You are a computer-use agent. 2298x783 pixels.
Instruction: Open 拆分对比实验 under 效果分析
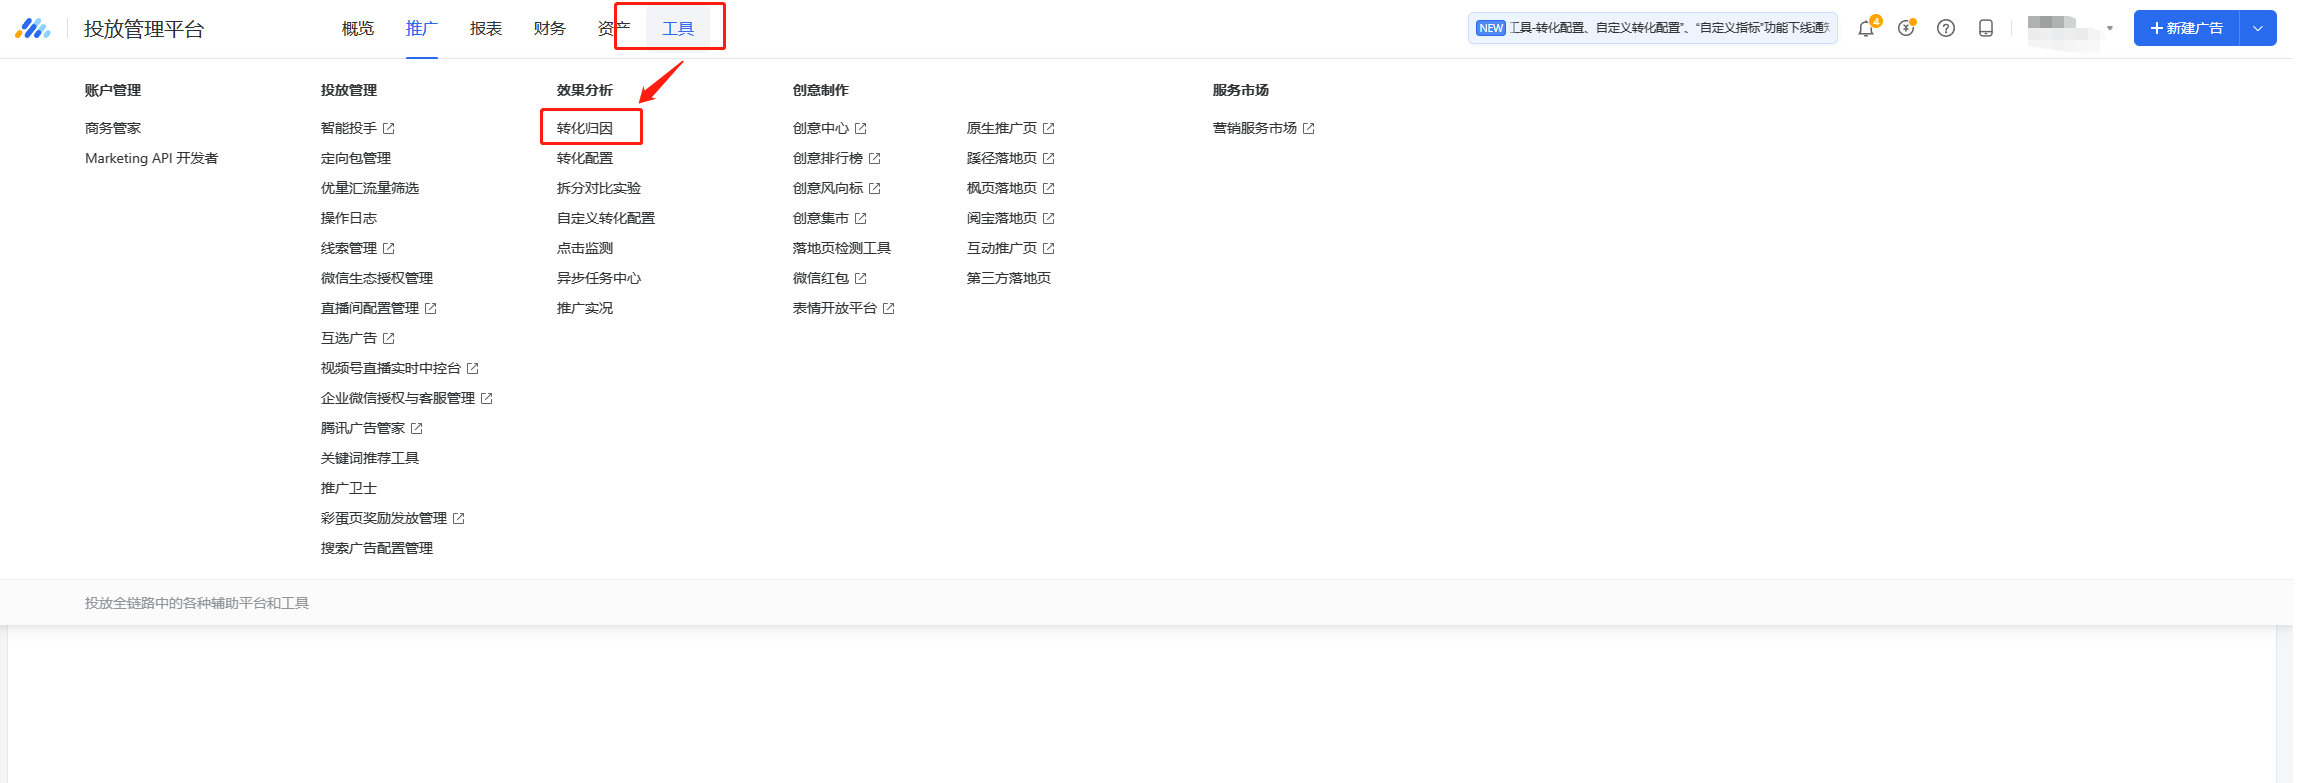click(x=599, y=188)
